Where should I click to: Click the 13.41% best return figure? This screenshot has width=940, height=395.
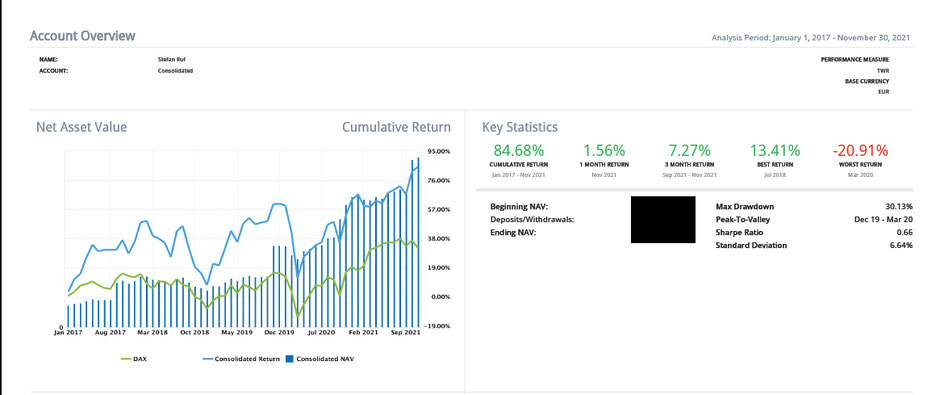coord(775,150)
